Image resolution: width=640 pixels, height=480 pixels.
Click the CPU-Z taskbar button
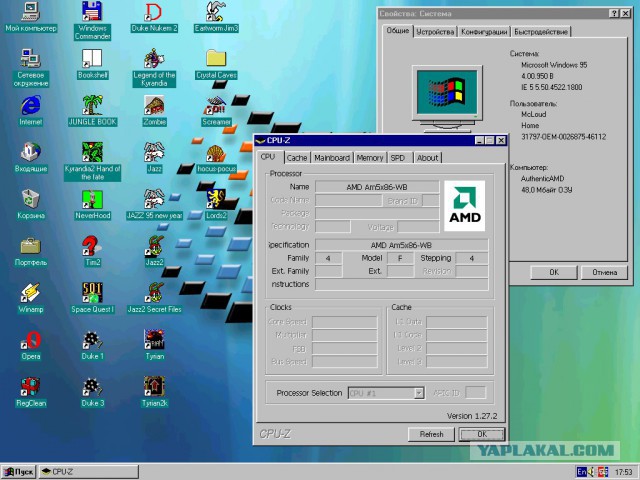point(89,472)
